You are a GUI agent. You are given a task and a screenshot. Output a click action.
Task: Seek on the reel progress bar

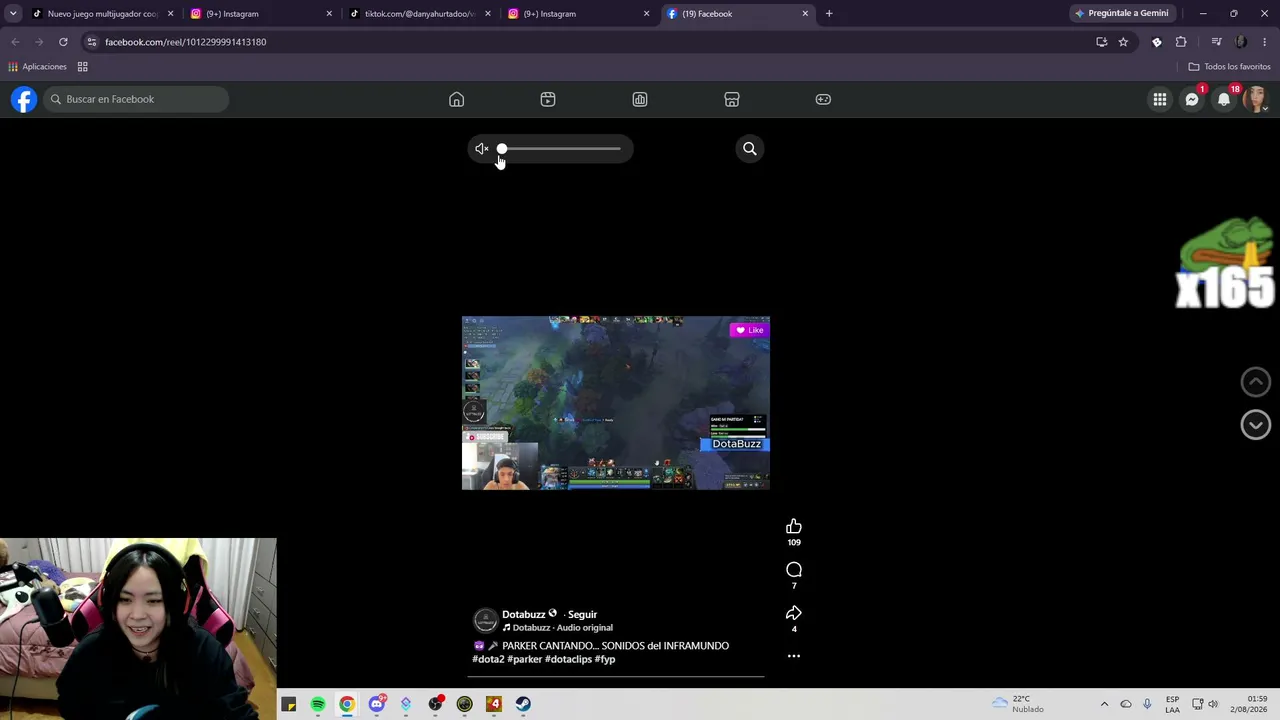pos(616,677)
